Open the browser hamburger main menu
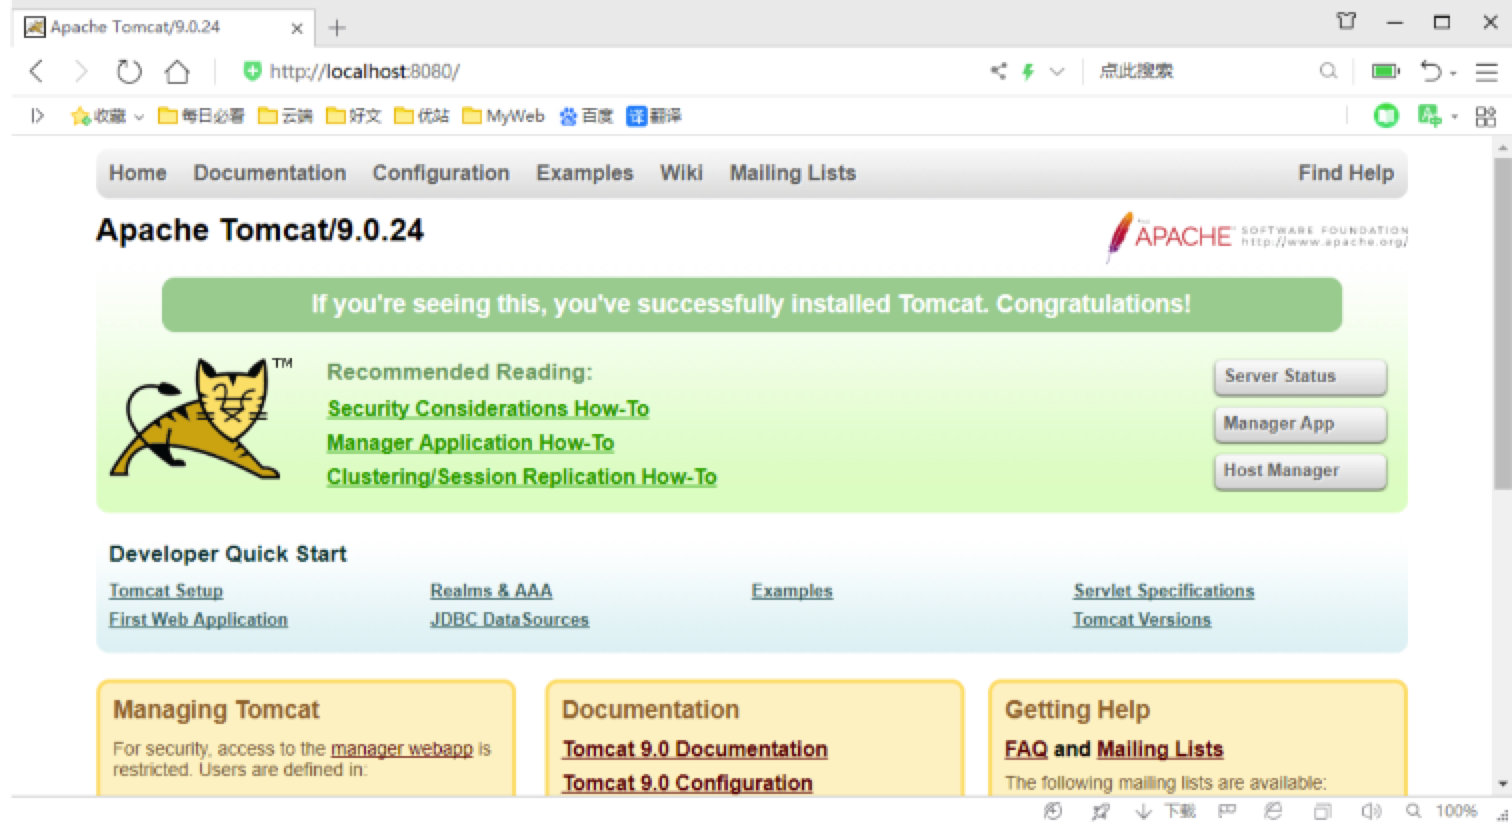Viewport: 1512px width, 830px height. (1487, 71)
